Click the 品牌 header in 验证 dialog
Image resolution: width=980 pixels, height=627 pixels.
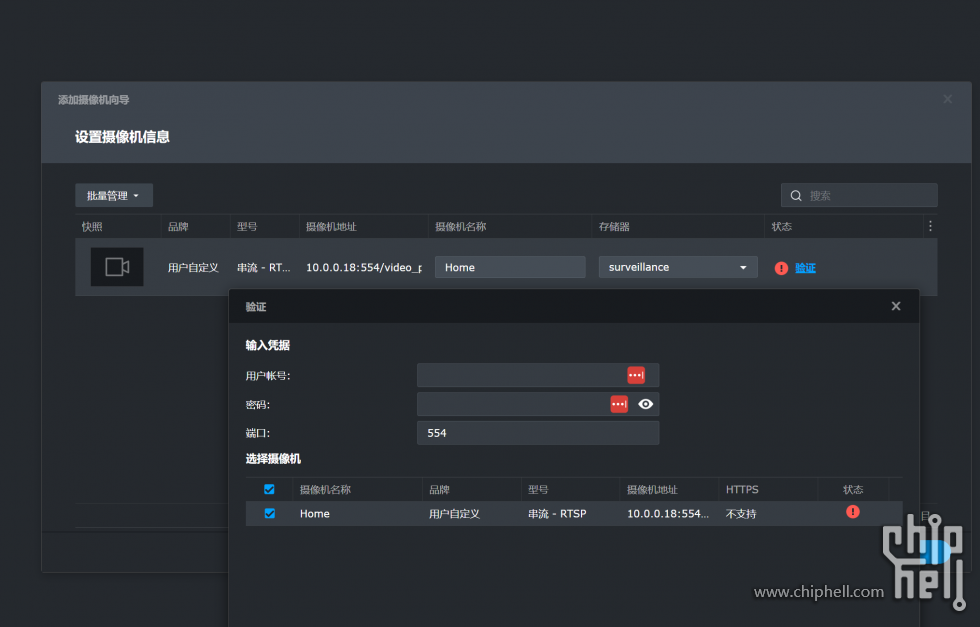(x=439, y=489)
